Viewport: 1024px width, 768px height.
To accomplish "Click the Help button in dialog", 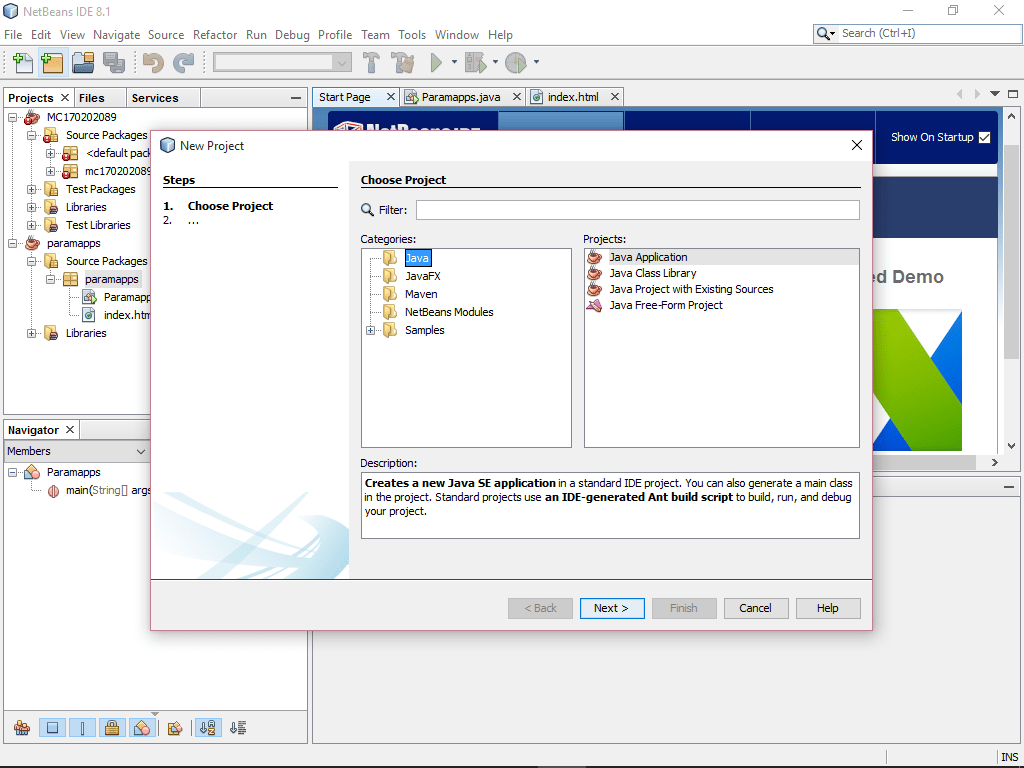I will click(x=827, y=608).
